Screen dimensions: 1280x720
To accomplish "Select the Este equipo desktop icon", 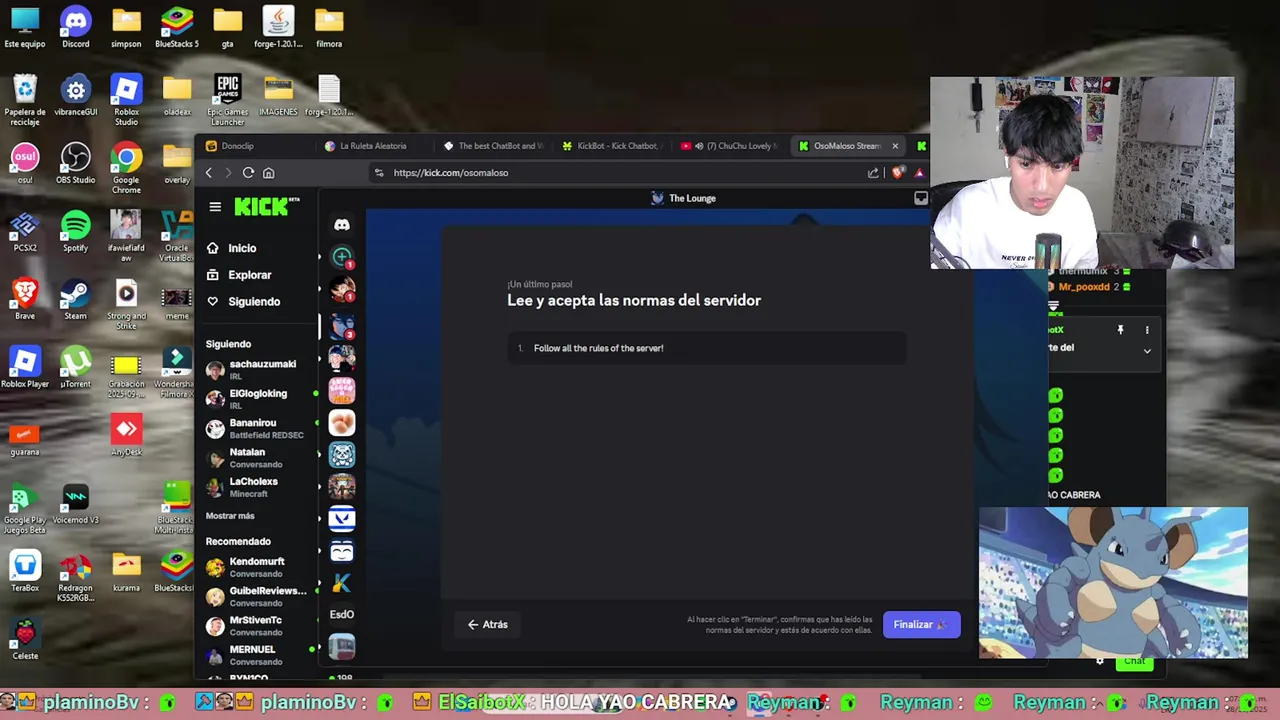I will pos(25,27).
